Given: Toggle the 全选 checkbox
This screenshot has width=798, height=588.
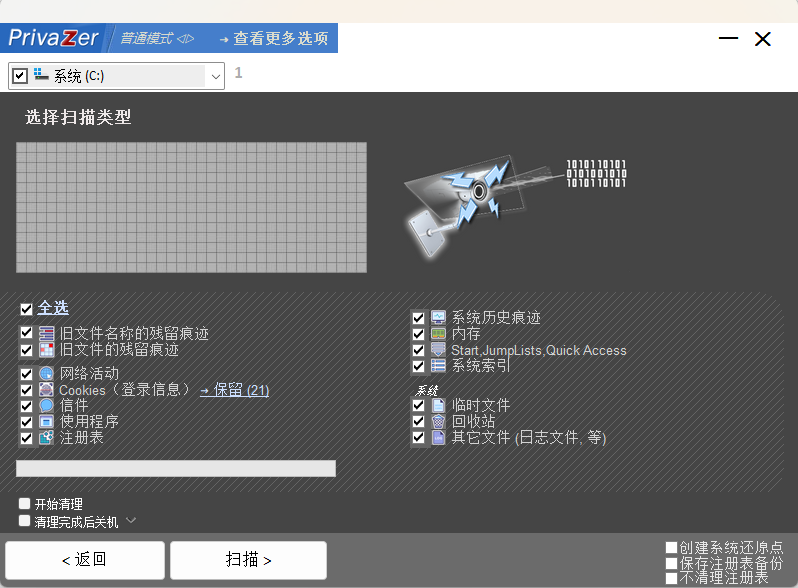Looking at the screenshot, I should pos(26,309).
